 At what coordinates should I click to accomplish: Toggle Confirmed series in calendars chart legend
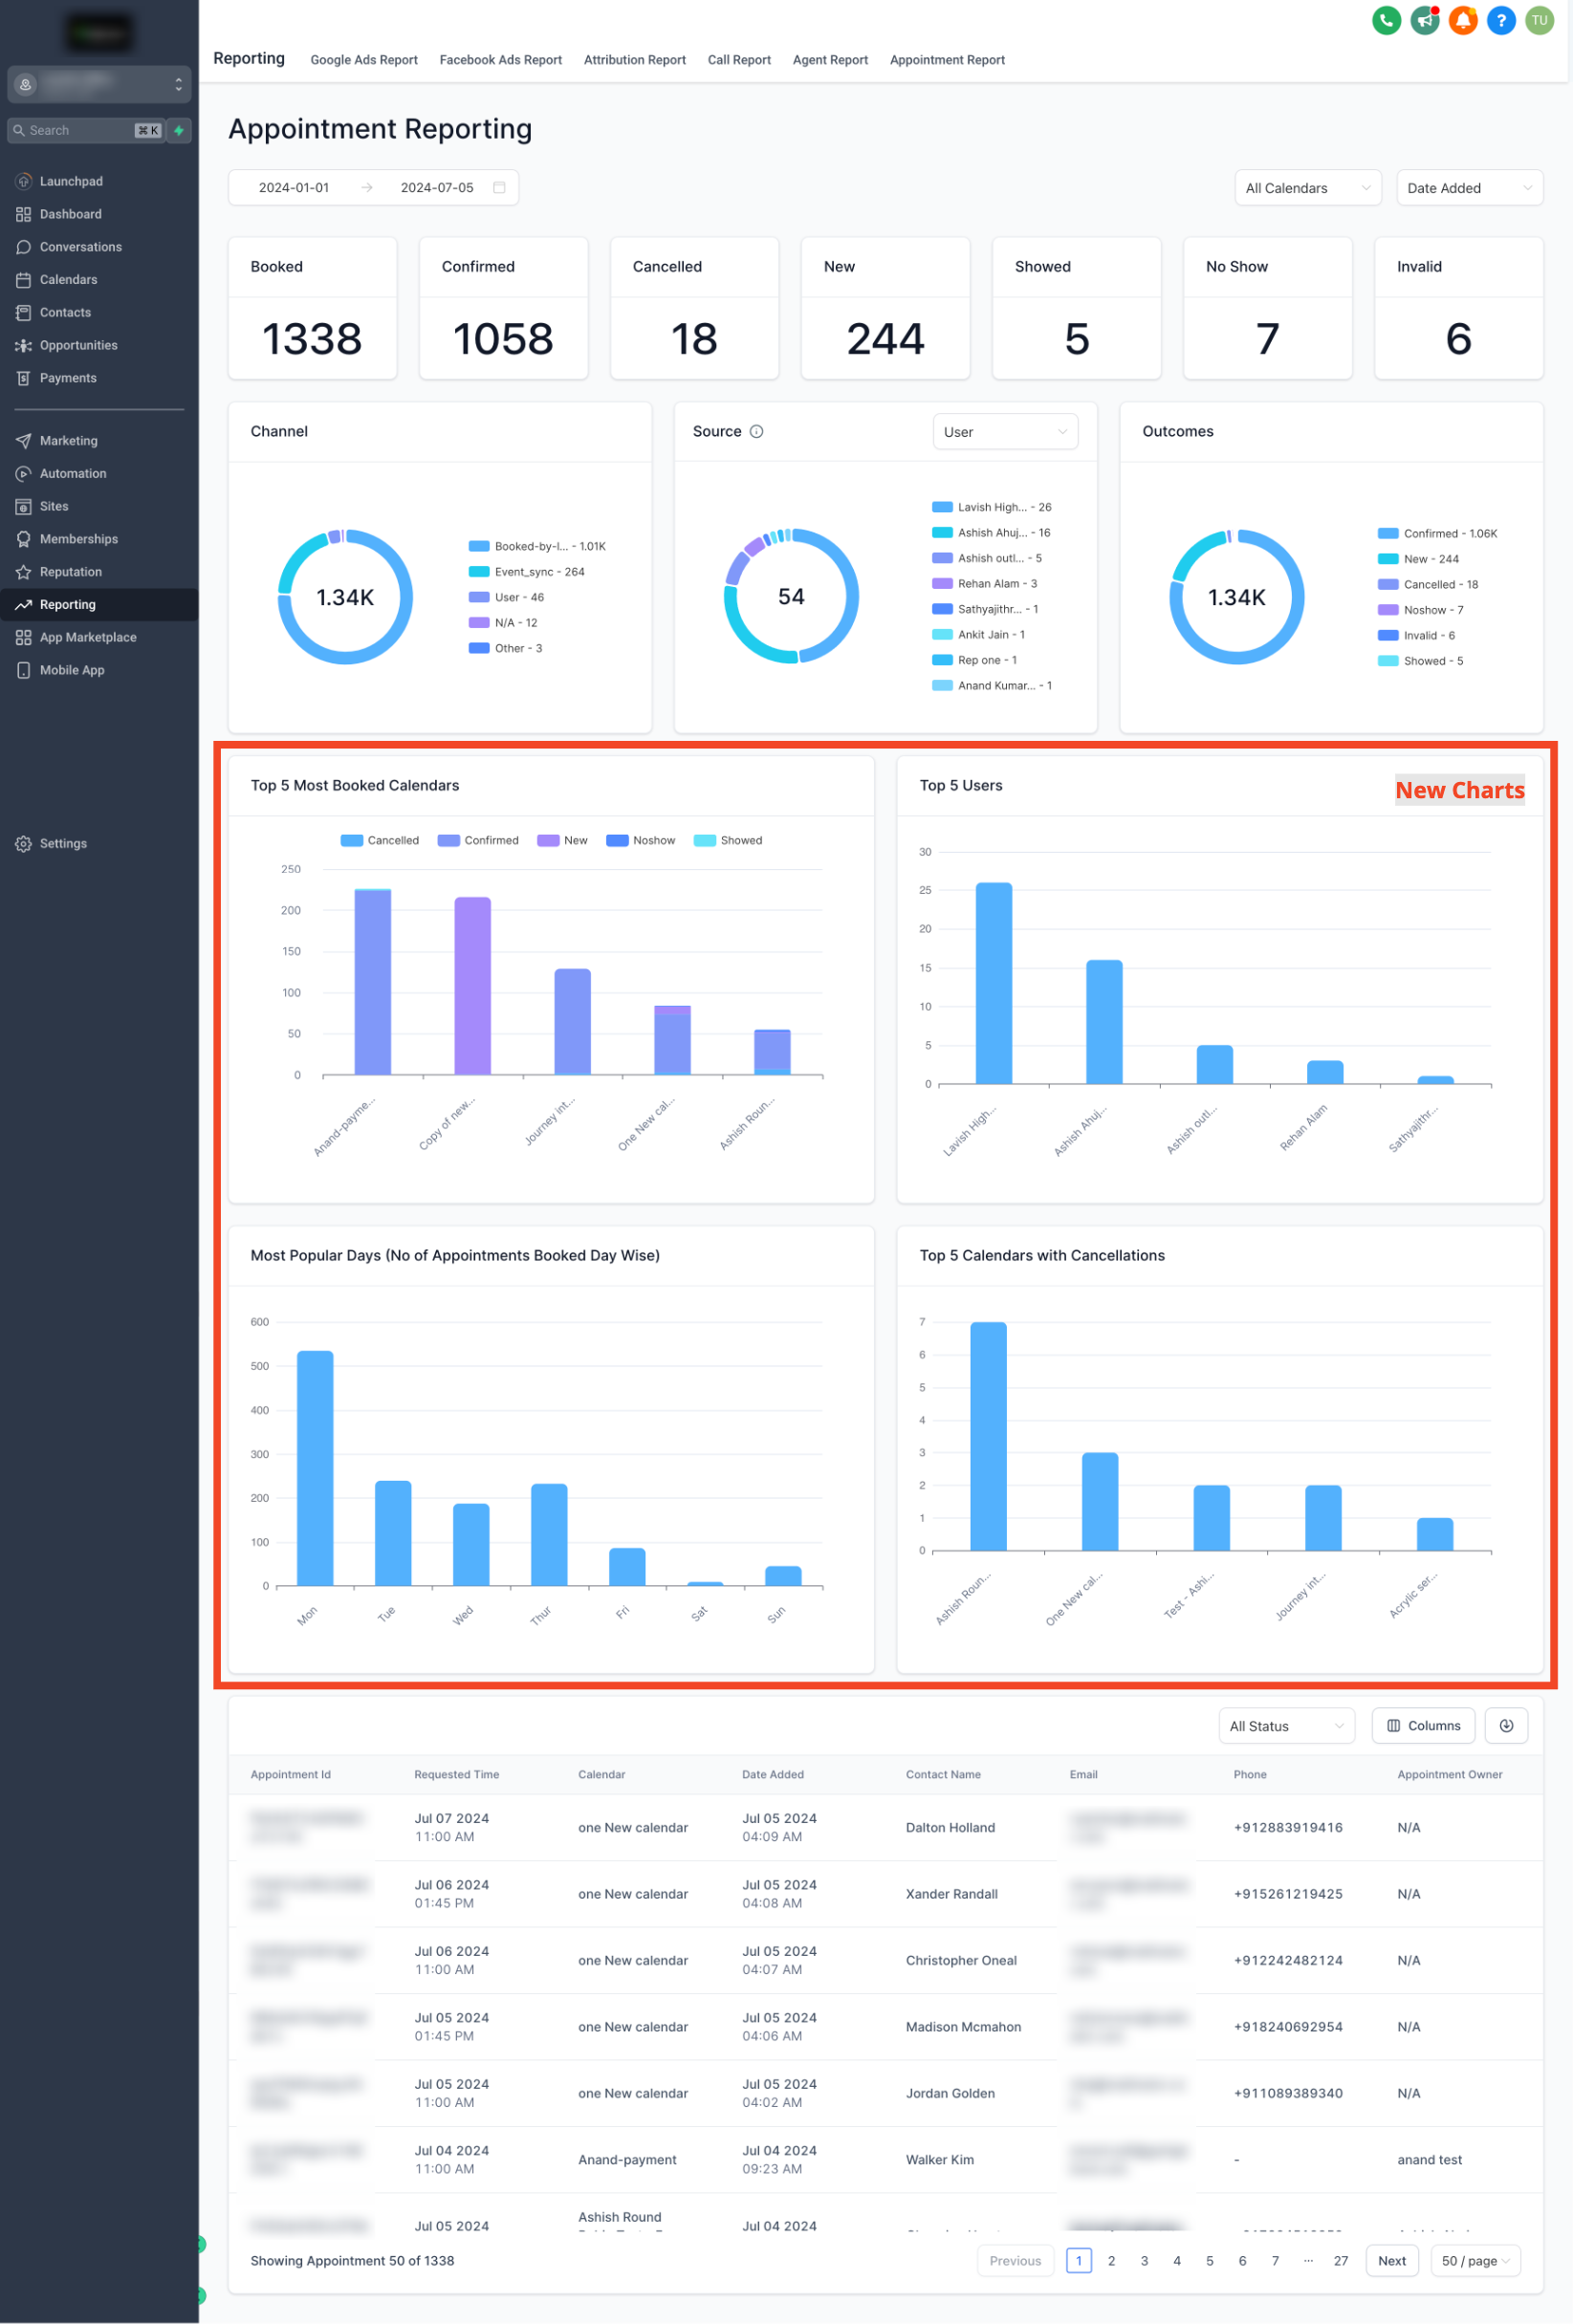pyautogui.click(x=478, y=841)
